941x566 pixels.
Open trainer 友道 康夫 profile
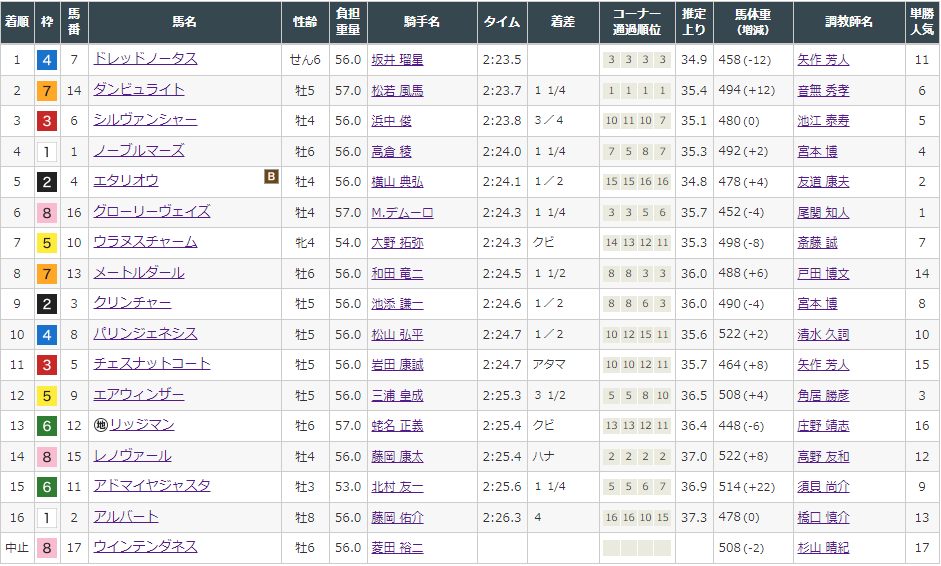point(823,182)
